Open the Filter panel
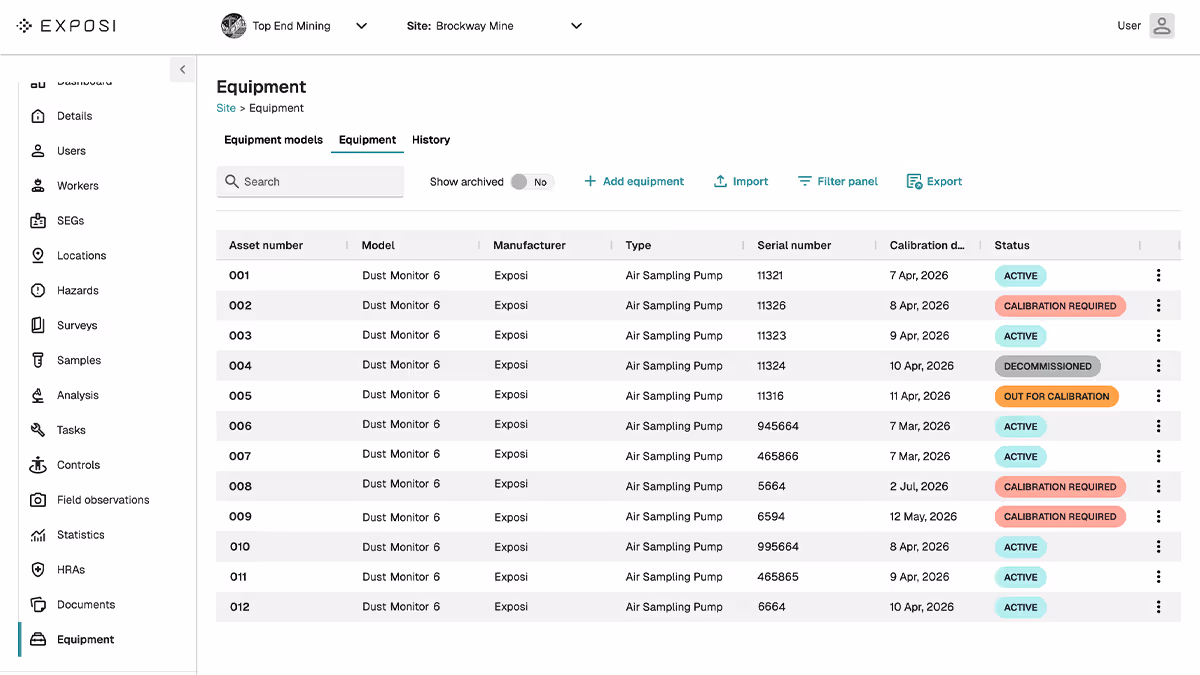Screen dimensions: 1200x675 [x=837, y=182]
